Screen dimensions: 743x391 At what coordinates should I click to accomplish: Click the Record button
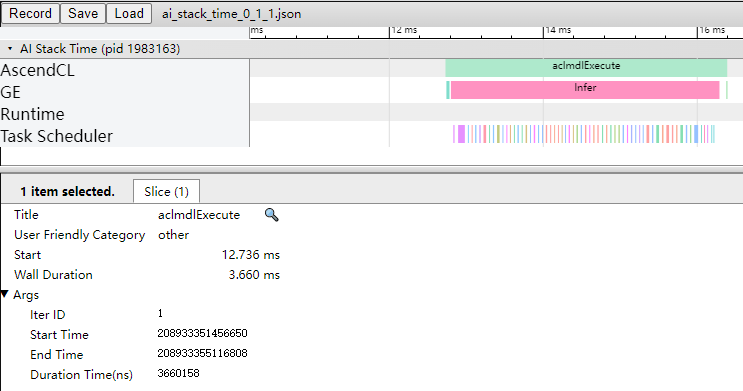(30, 13)
